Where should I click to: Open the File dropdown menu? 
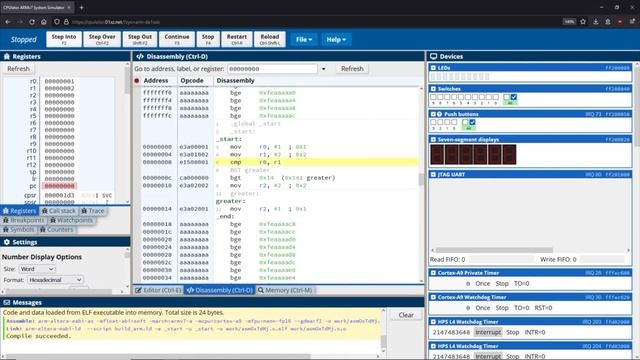coord(304,40)
